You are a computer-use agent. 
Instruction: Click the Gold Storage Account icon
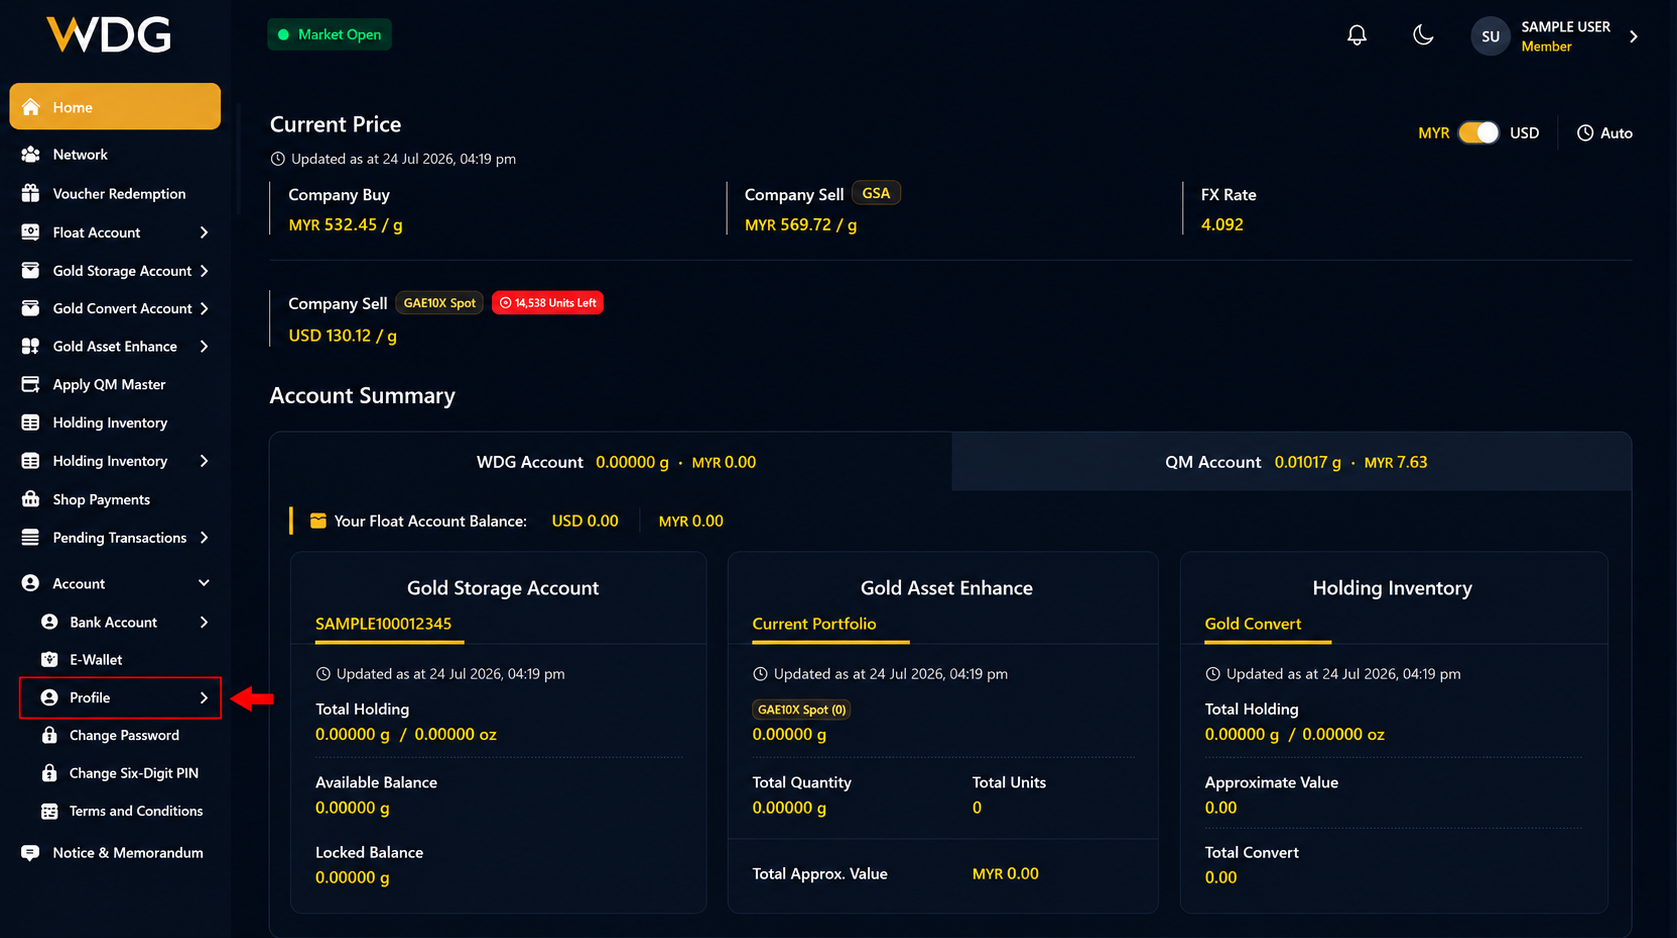point(31,271)
